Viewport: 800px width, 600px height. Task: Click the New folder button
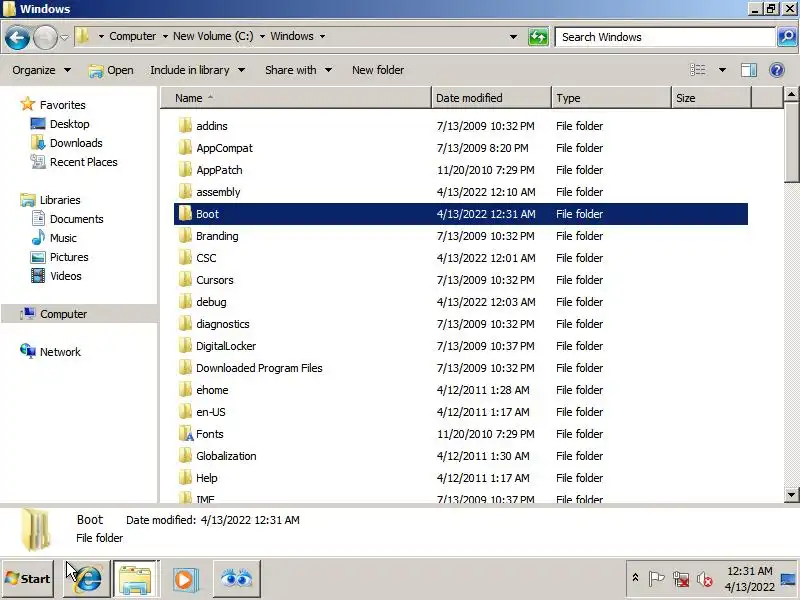coord(378,70)
